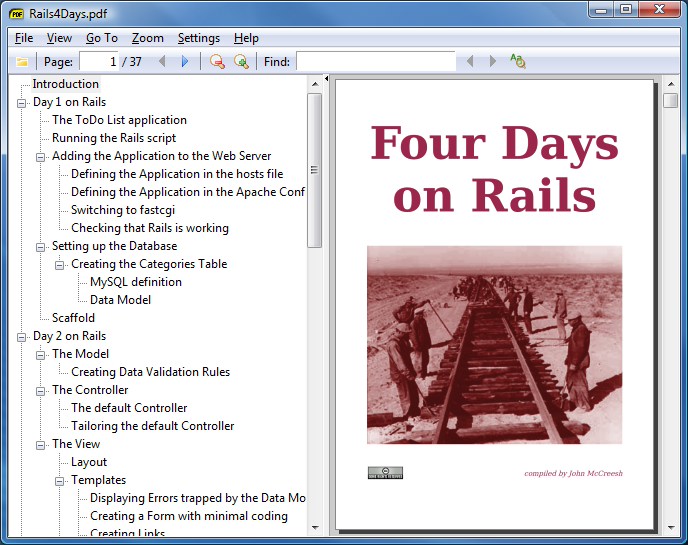Click bookmarks panel scroll up arrow
This screenshot has width=688, height=545.
[x=315, y=84]
